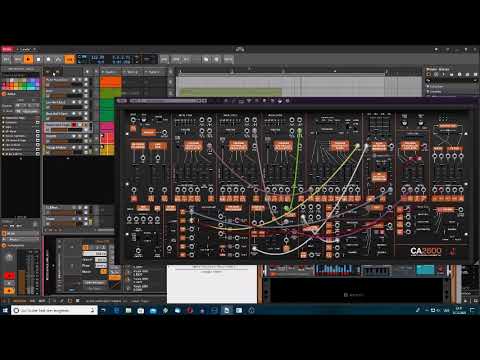The height and width of the screenshot is (360, 480).
Task: Select the Scene 3 header in the launcher
Action: [154, 72]
